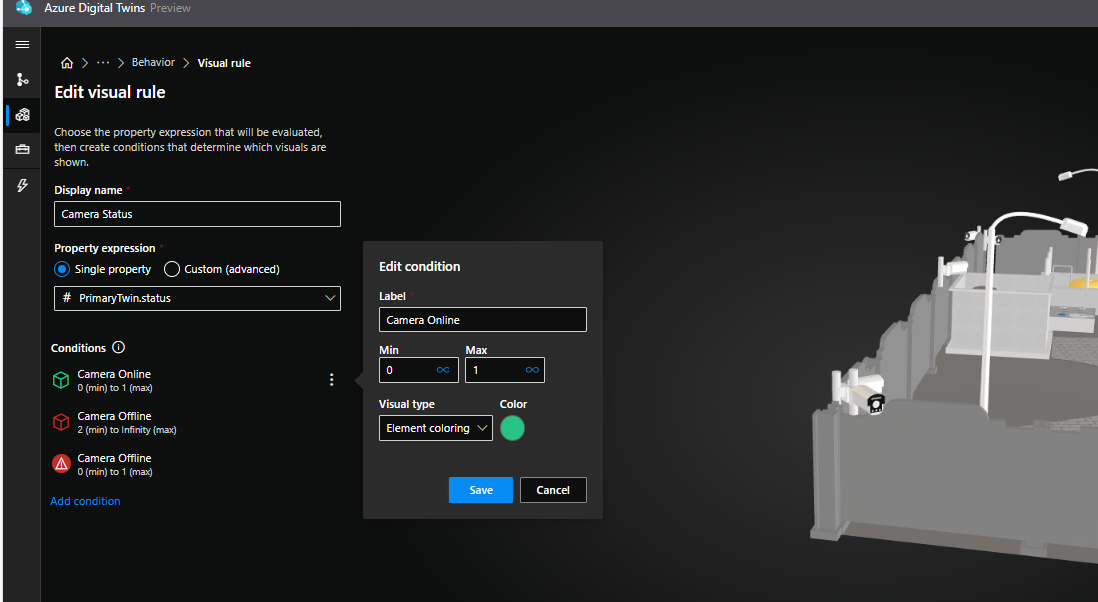Cancel the Edit condition dialog
The image size is (1098, 602).
(x=553, y=490)
